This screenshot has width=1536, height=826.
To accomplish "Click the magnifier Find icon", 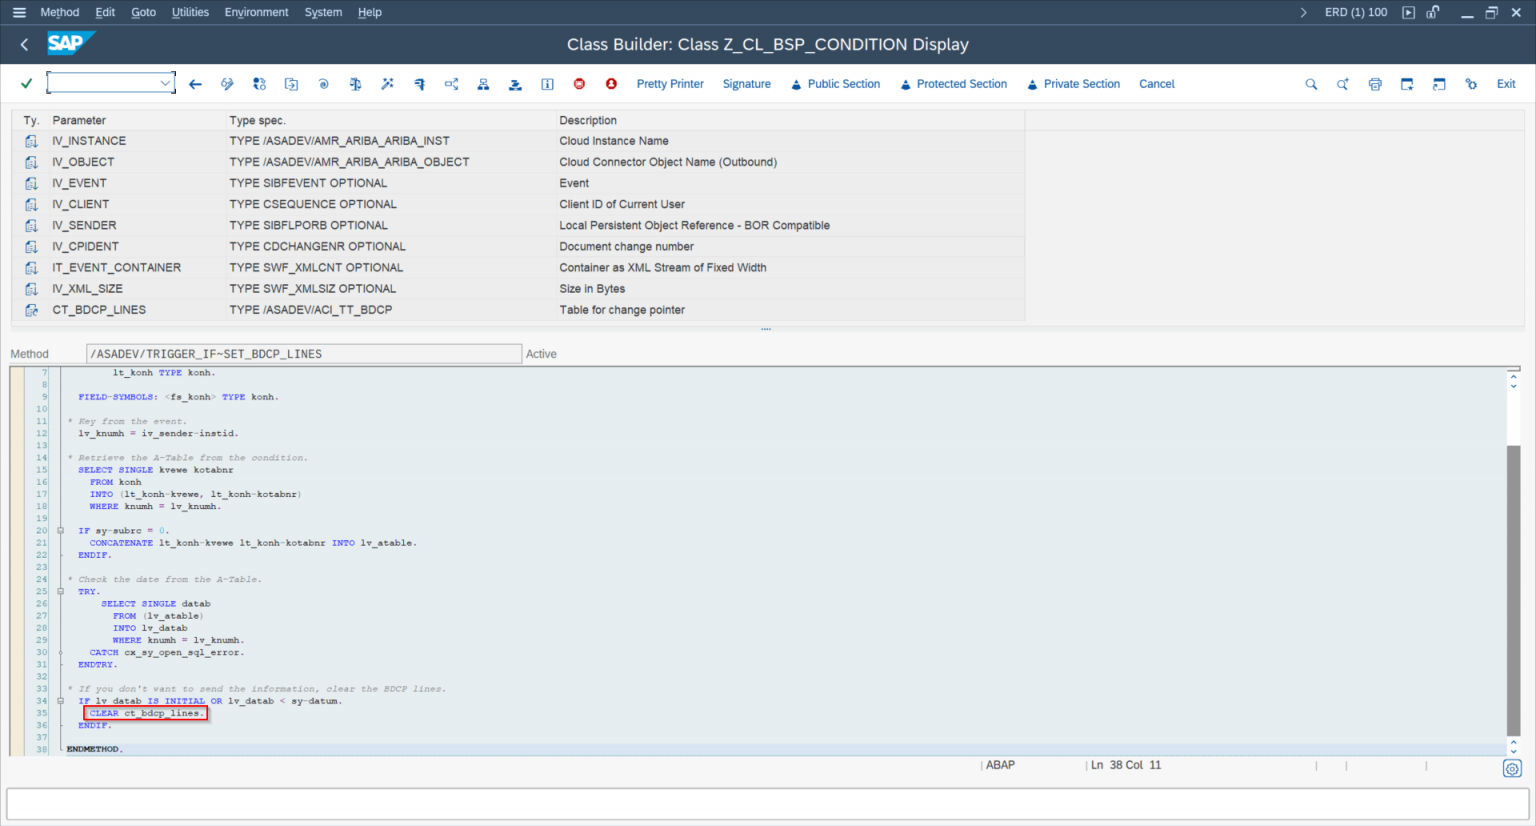I will point(1311,84).
